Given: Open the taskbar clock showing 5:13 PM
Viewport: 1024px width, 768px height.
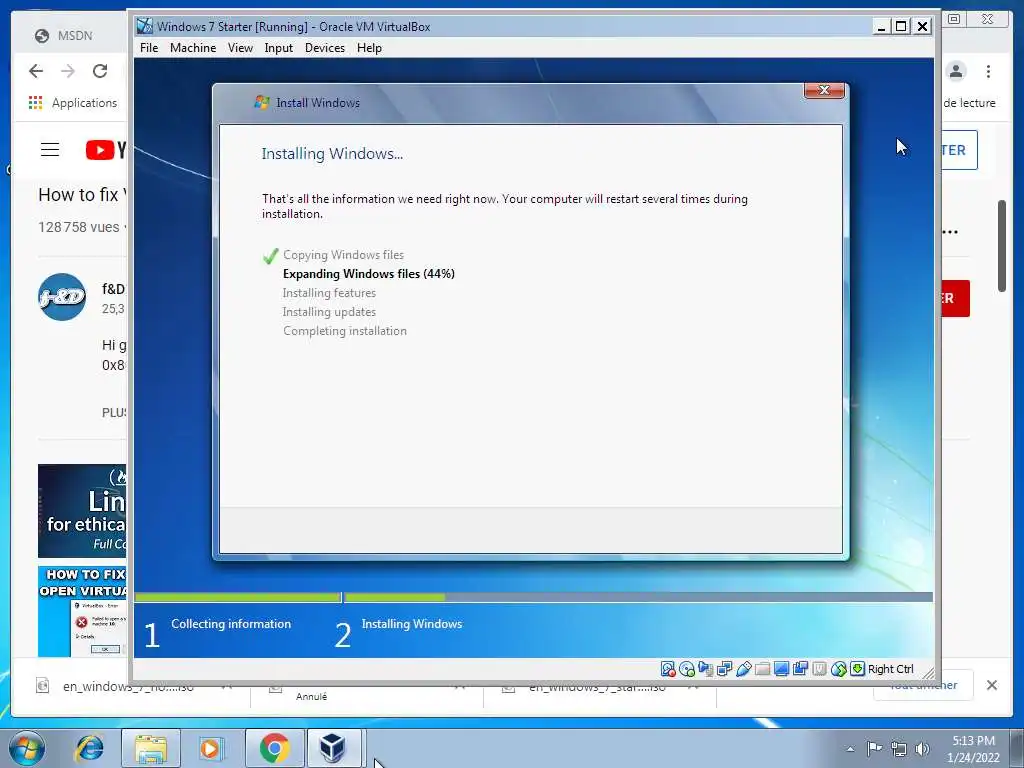Looking at the screenshot, I should [x=973, y=748].
